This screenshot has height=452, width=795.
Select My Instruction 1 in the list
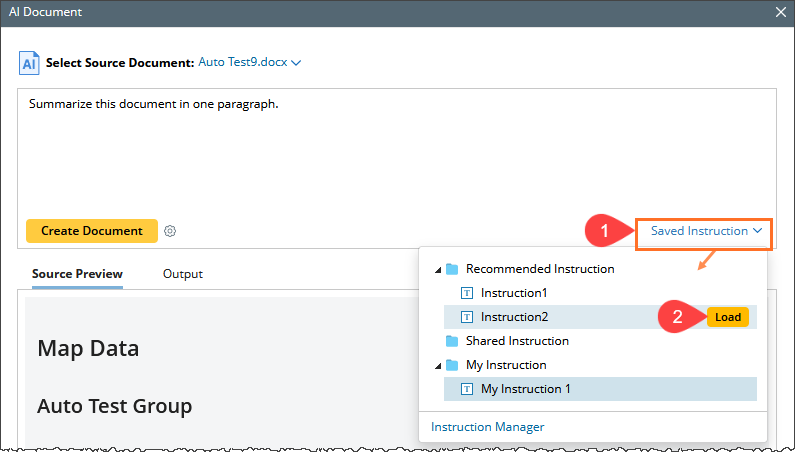point(526,389)
